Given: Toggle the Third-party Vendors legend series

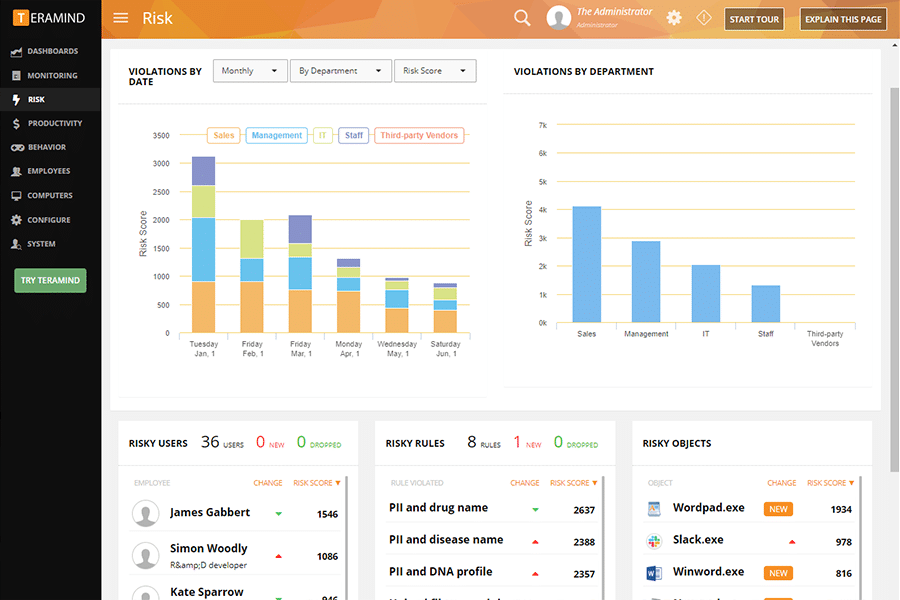Looking at the screenshot, I should [x=419, y=135].
